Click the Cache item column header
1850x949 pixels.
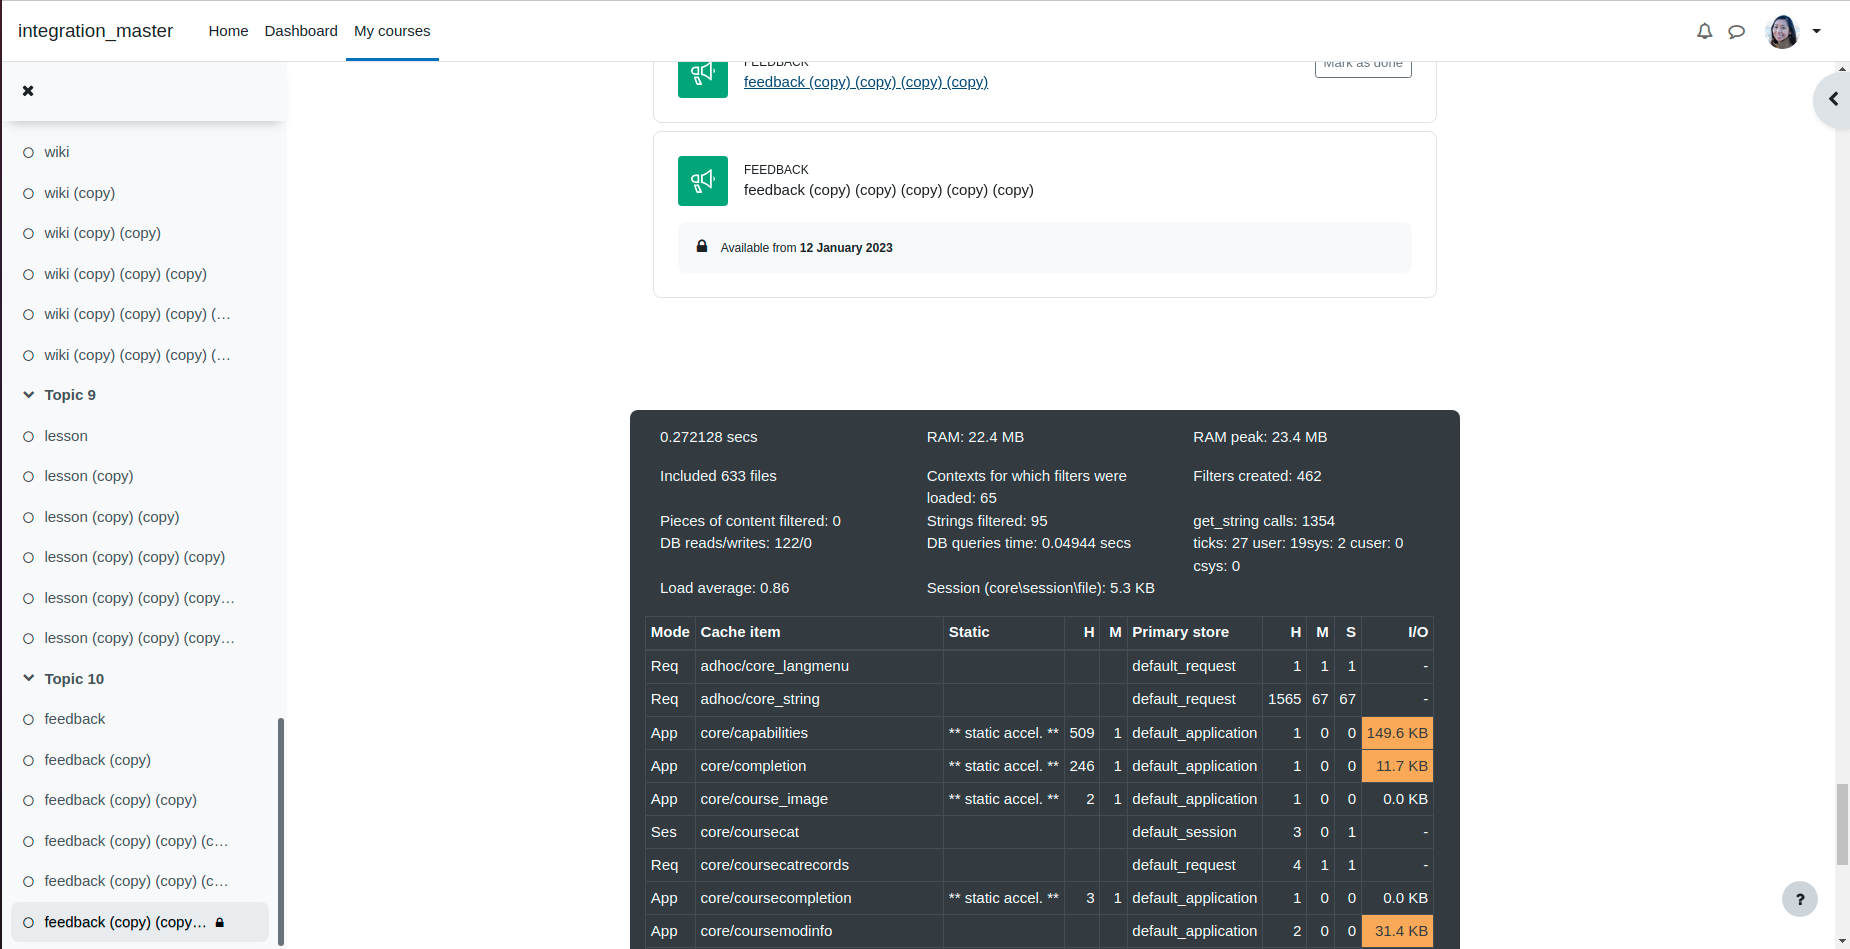tap(740, 632)
